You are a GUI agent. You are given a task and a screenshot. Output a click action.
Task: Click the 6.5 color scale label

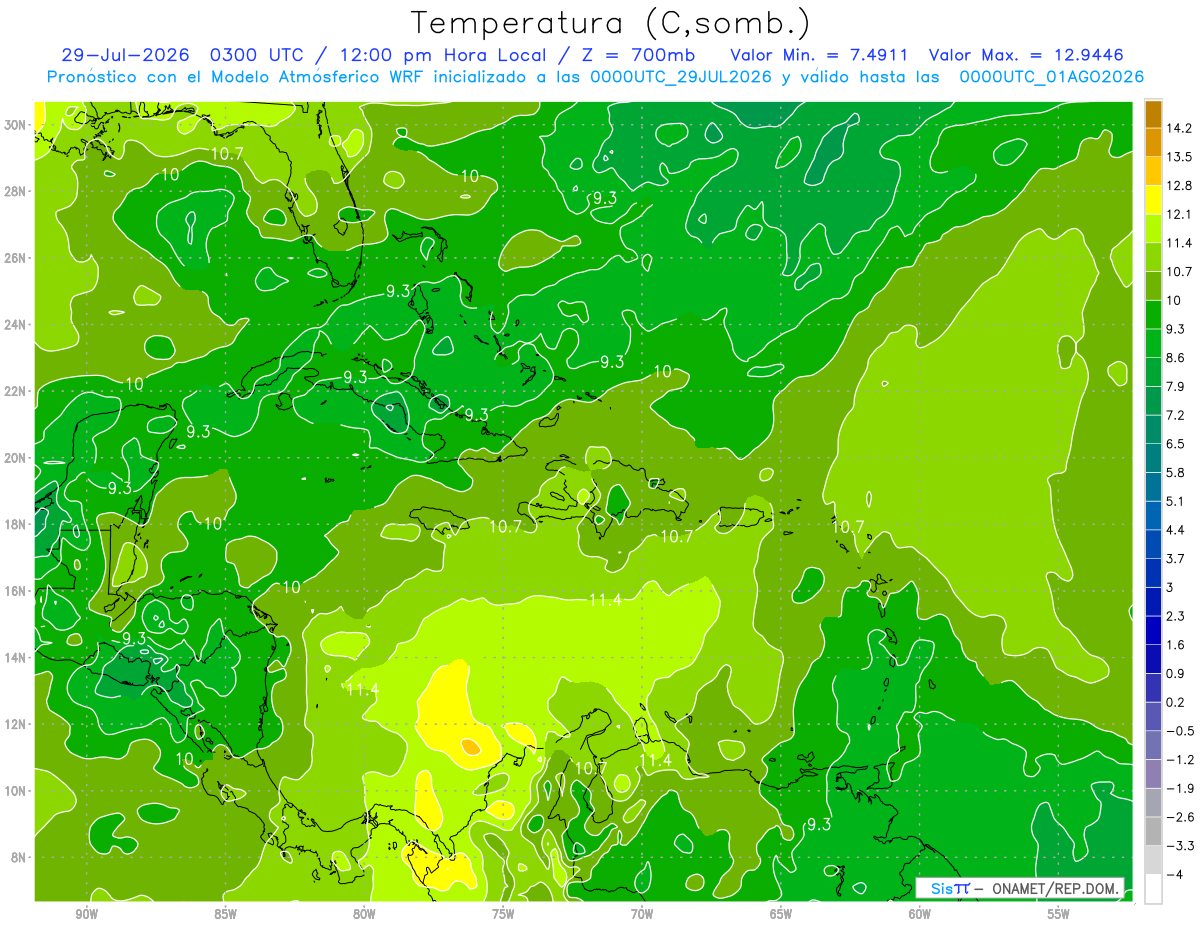click(1177, 444)
